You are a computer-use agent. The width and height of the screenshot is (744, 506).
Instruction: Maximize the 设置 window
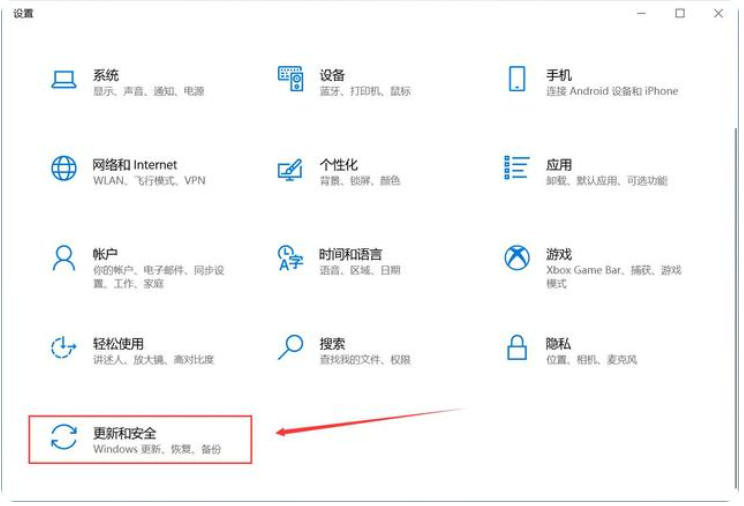coord(680,13)
